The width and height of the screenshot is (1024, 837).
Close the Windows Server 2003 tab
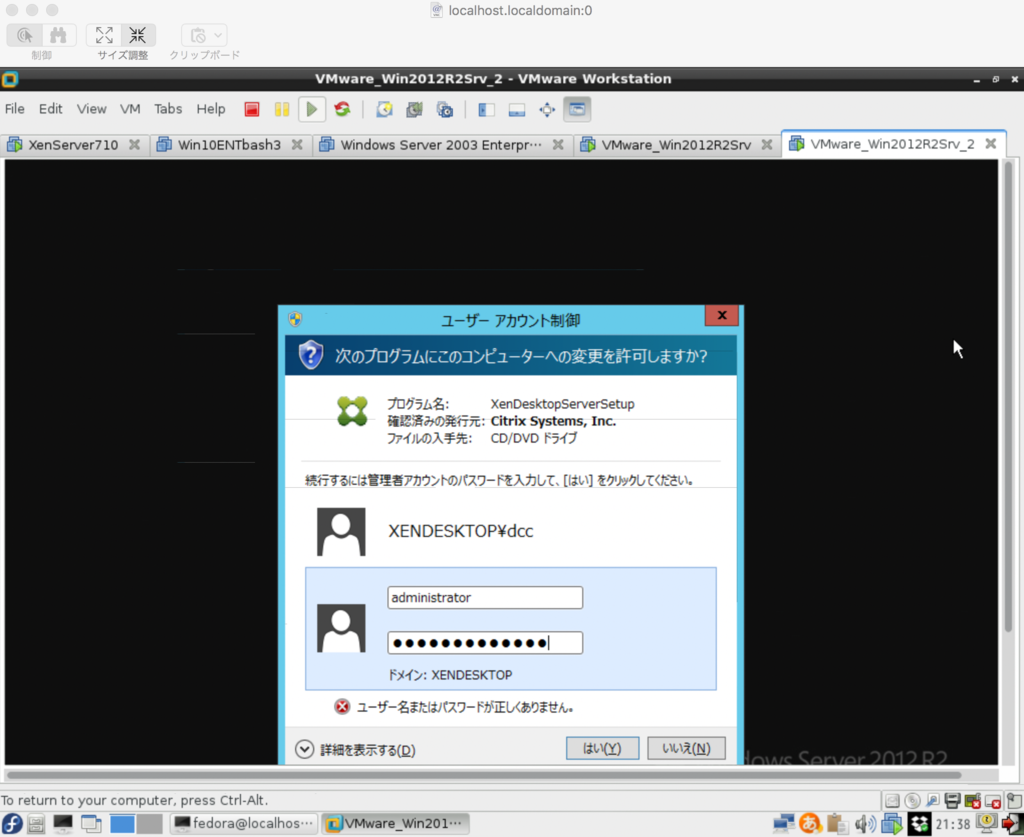[558, 144]
